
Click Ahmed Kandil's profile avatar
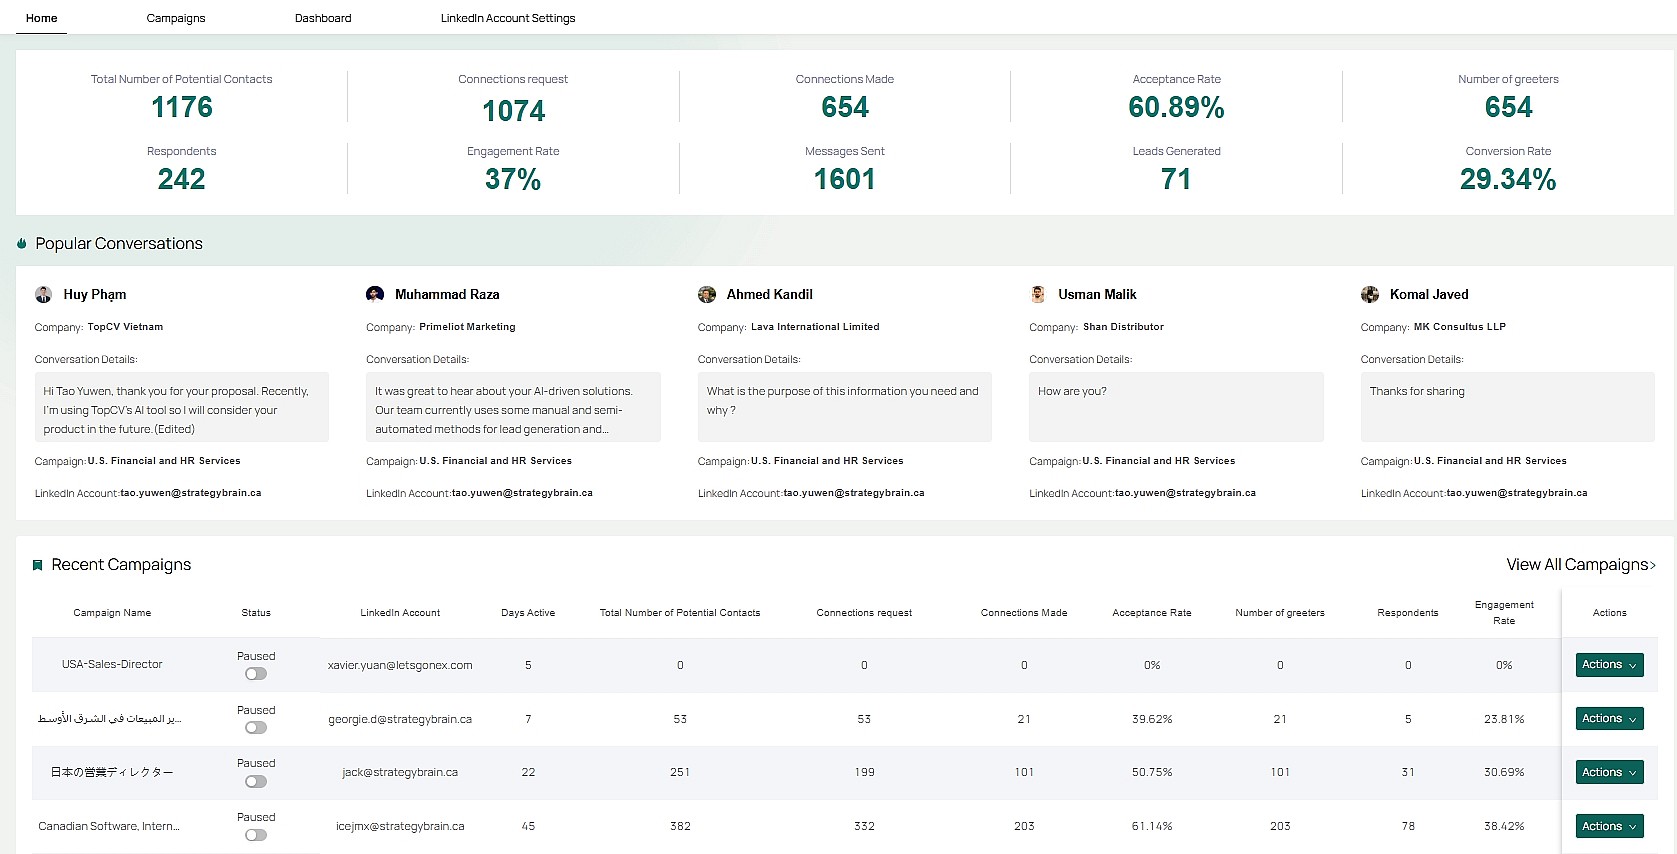tap(707, 294)
